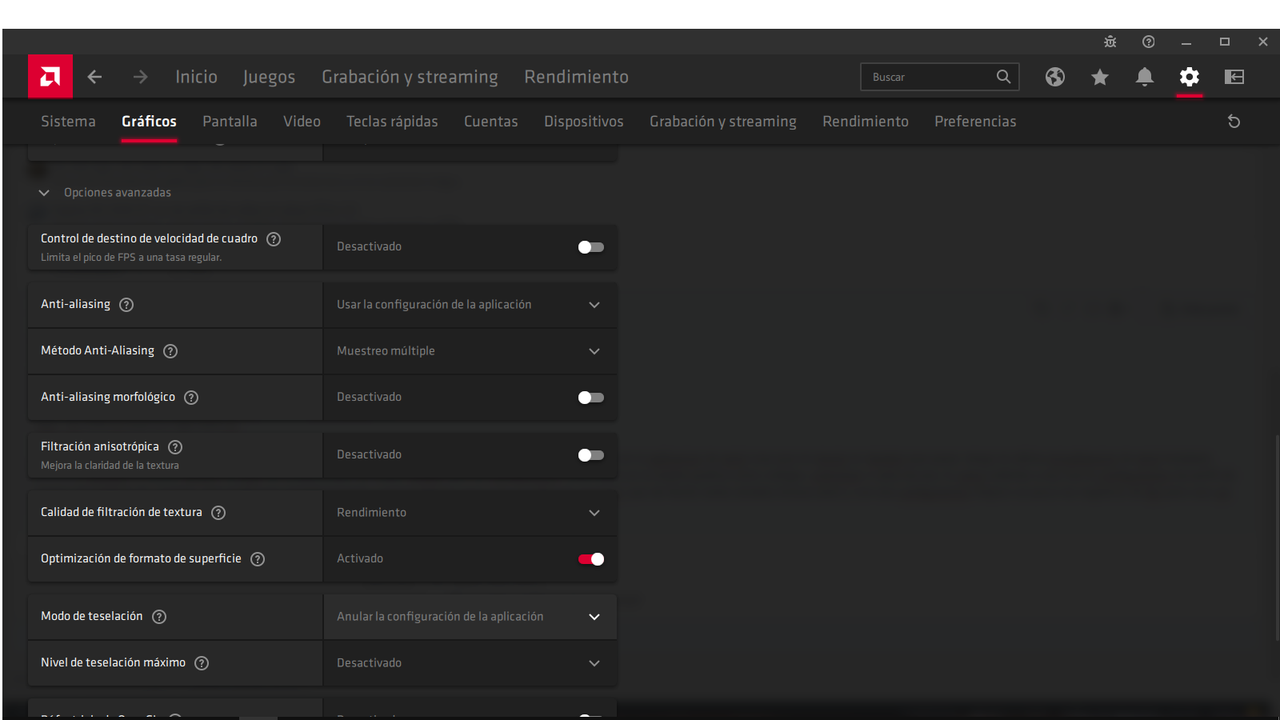Switch to Grabación y streaming settings tab

pyautogui.click(x=723, y=121)
